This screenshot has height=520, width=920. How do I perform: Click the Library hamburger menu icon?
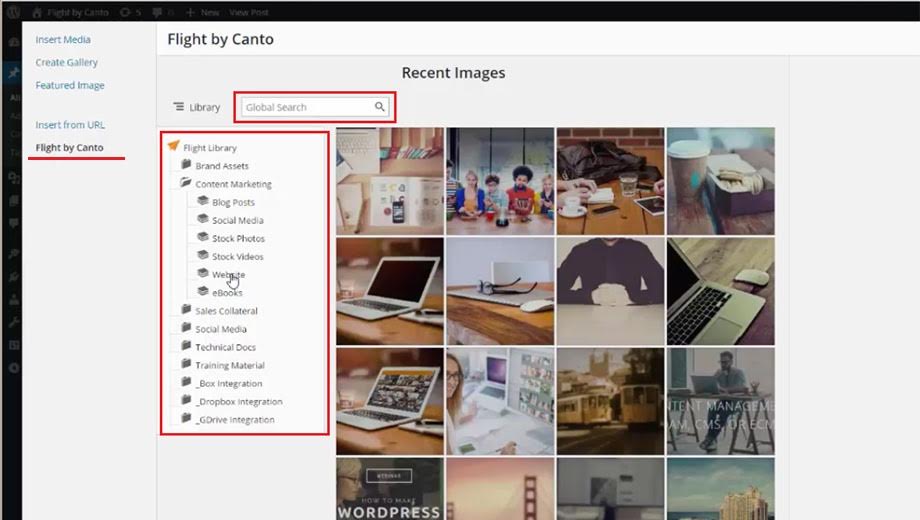[179, 107]
